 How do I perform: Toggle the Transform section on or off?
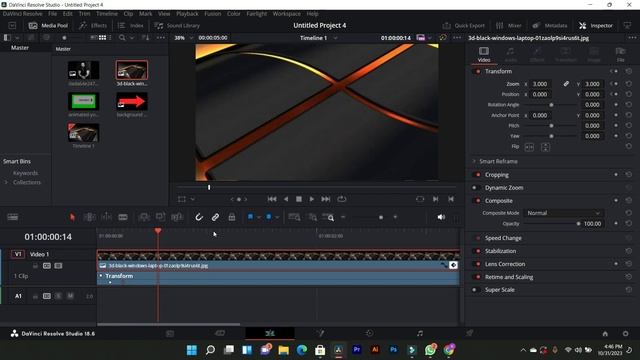(478, 71)
